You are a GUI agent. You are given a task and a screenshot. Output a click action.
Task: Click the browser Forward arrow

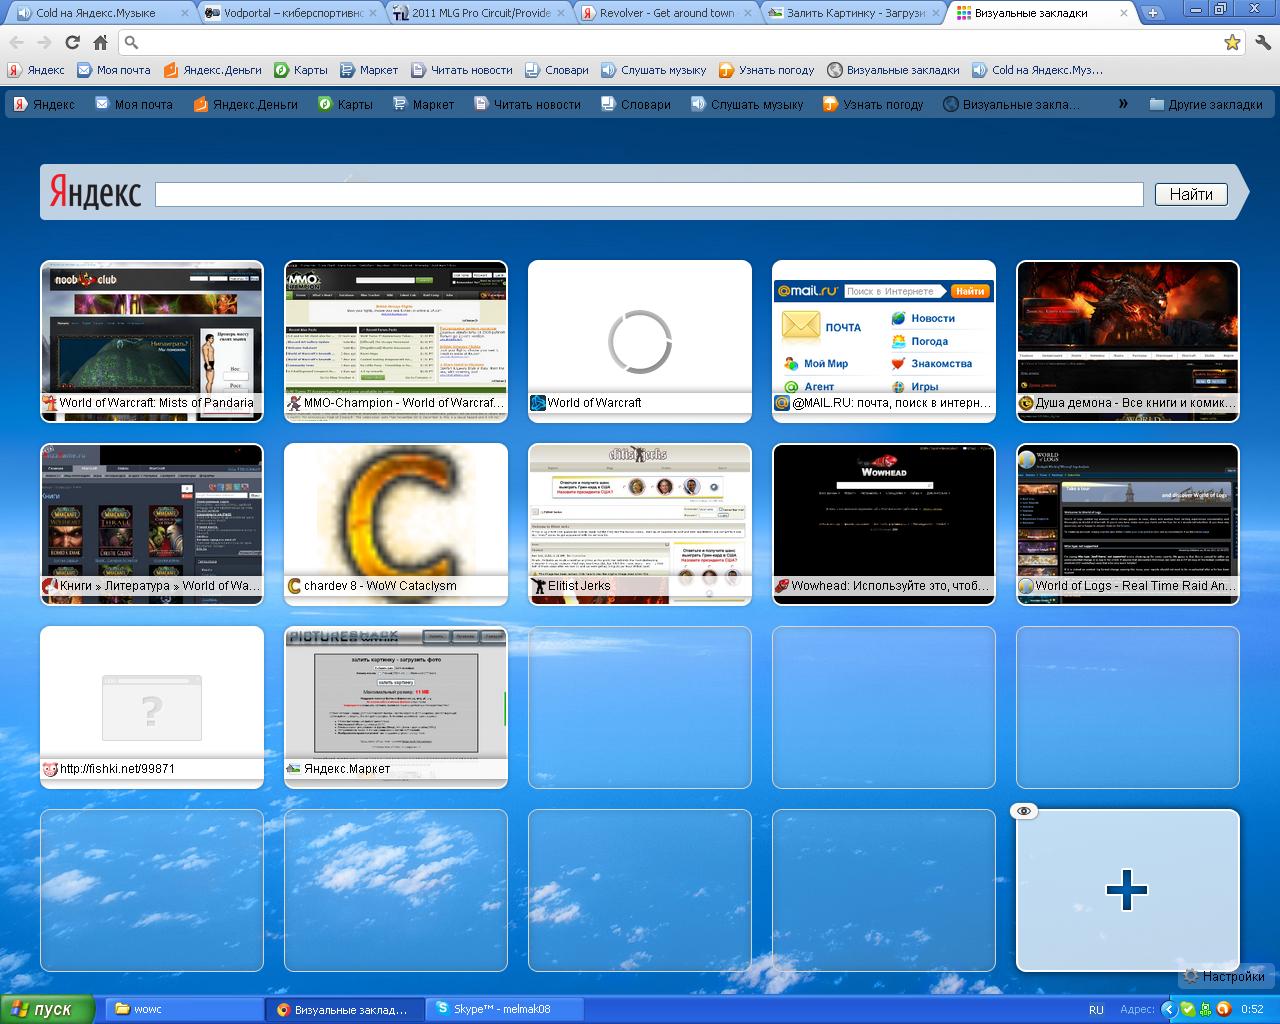coord(44,43)
